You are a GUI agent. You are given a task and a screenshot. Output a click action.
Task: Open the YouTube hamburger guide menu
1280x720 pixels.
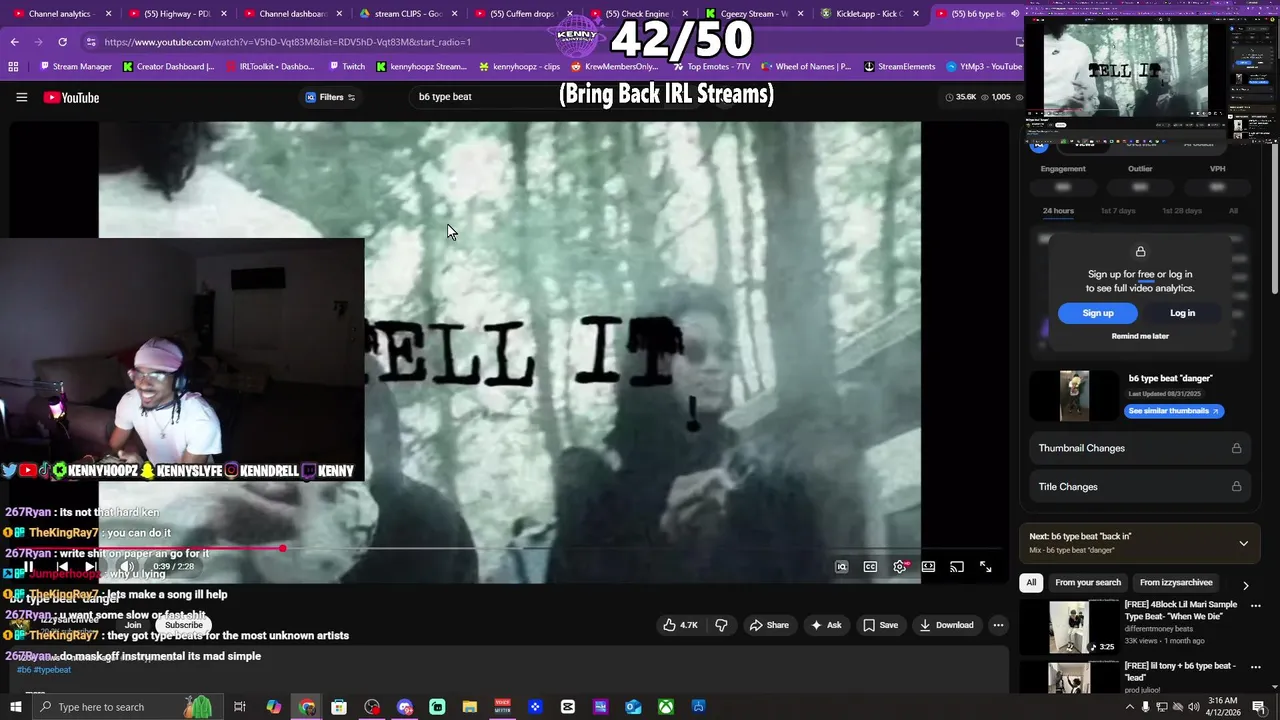21,97
